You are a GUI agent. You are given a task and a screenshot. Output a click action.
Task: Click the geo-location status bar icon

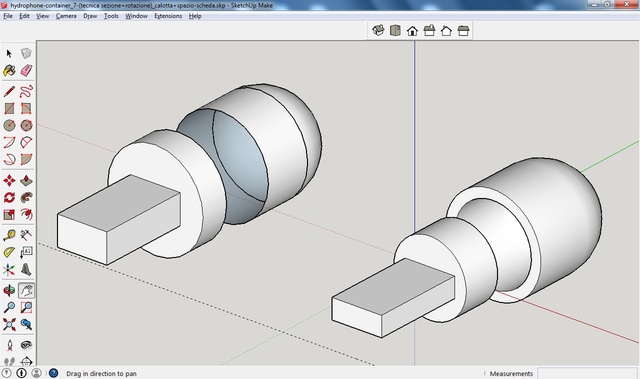pyautogui.click(x=7, y=373)
